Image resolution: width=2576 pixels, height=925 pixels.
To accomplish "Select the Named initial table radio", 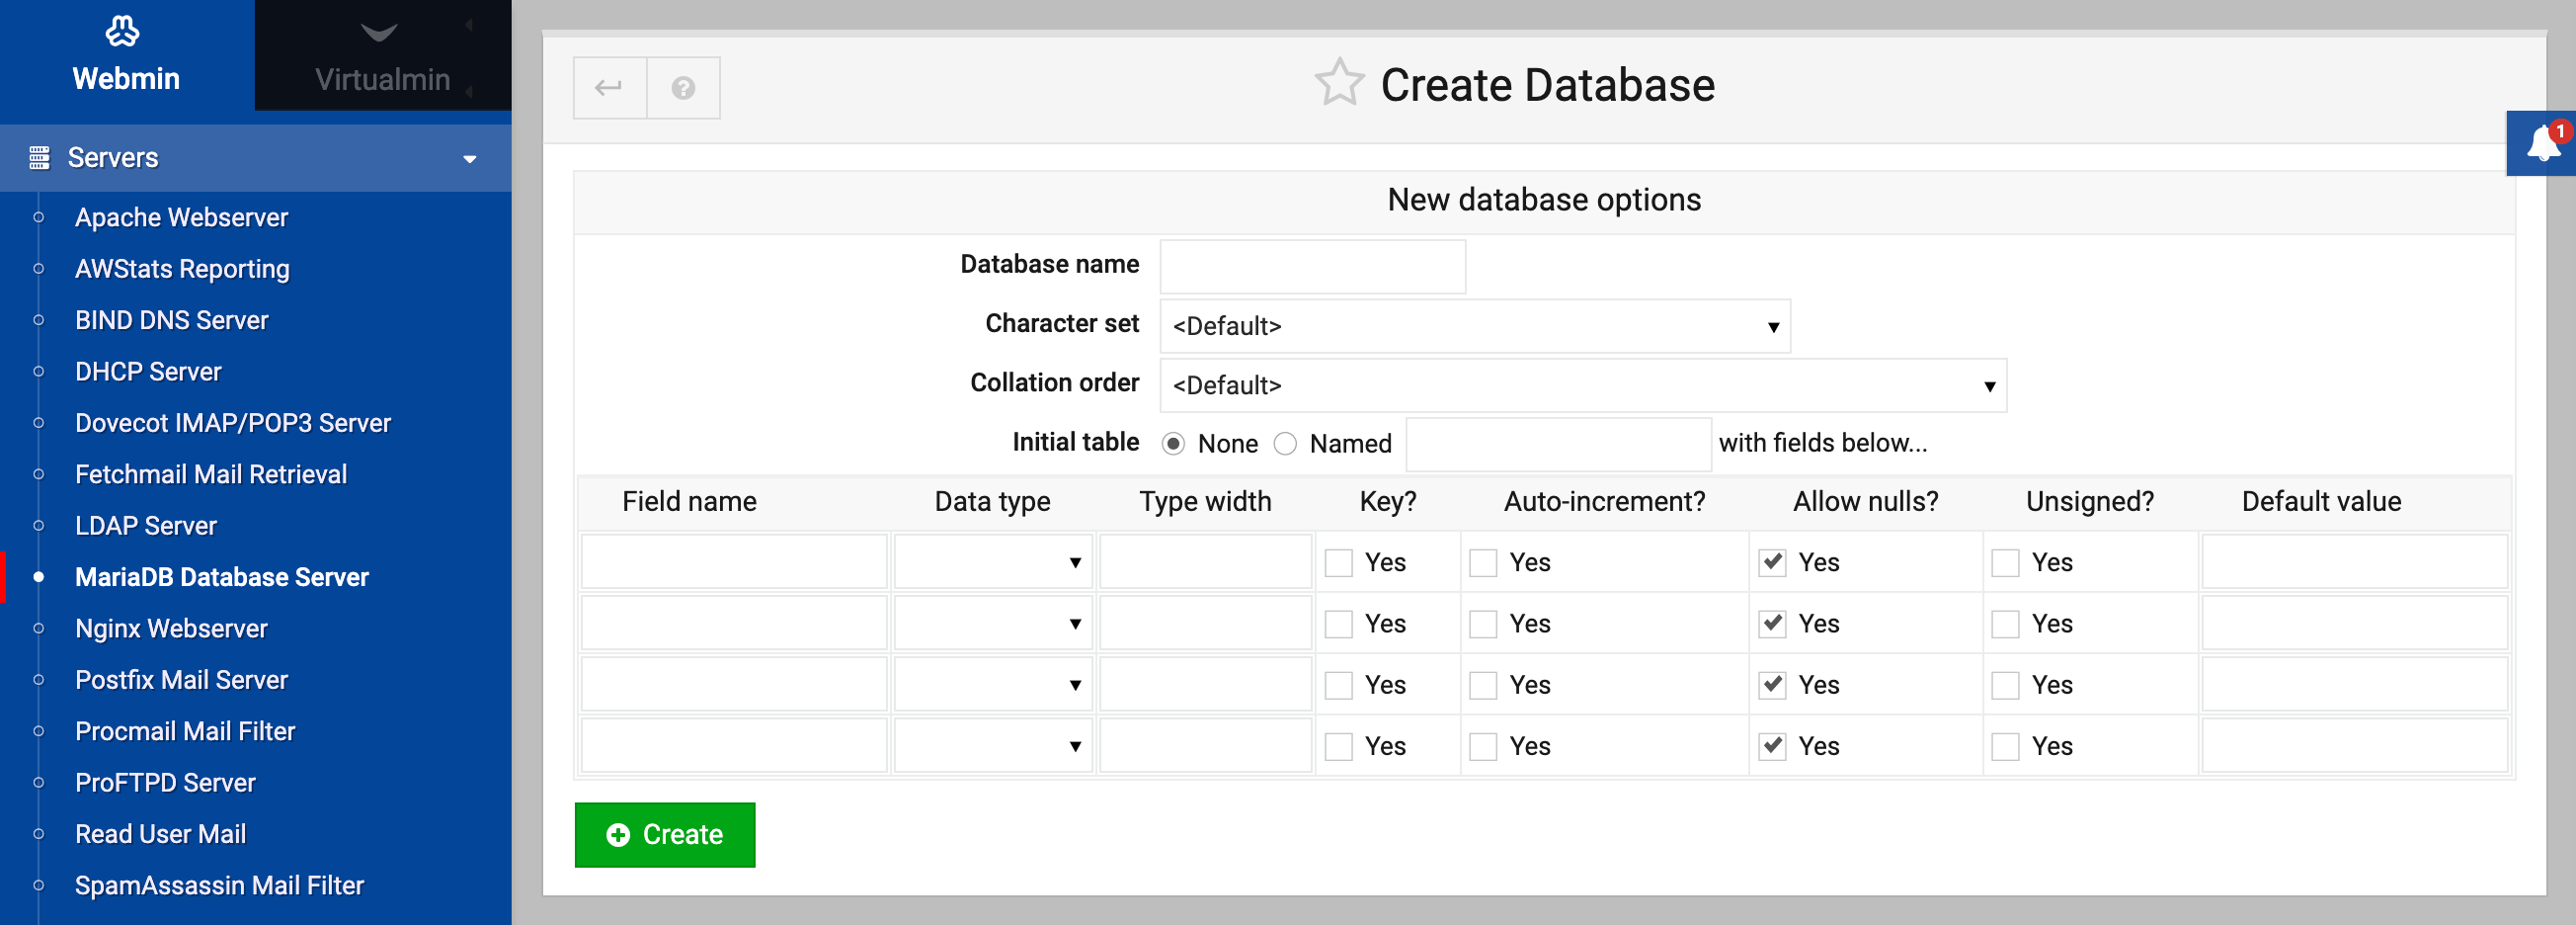I will [1285, 444].
